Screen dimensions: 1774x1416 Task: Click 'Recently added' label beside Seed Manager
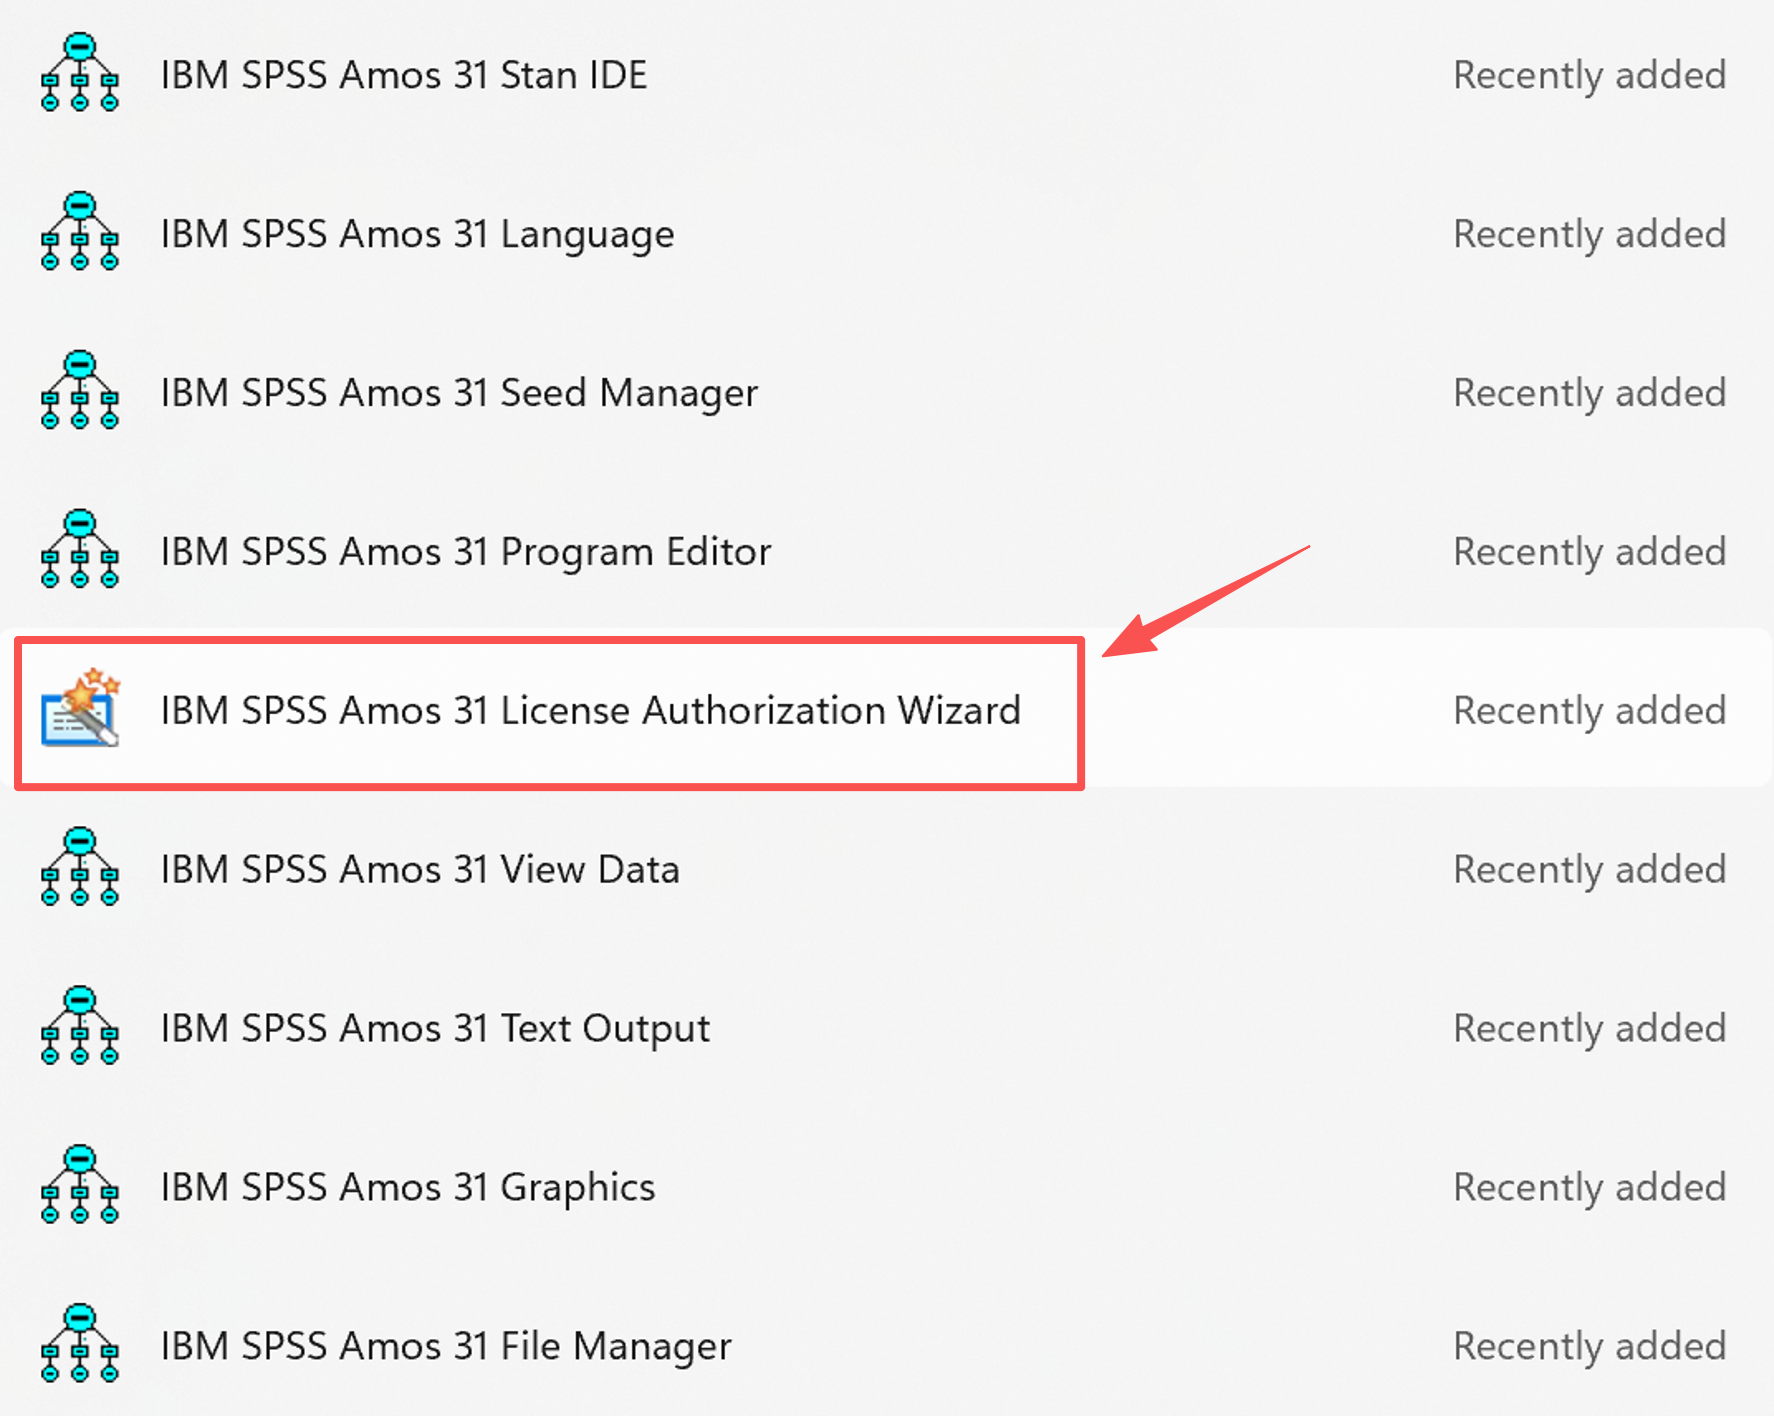(1590, 394)
